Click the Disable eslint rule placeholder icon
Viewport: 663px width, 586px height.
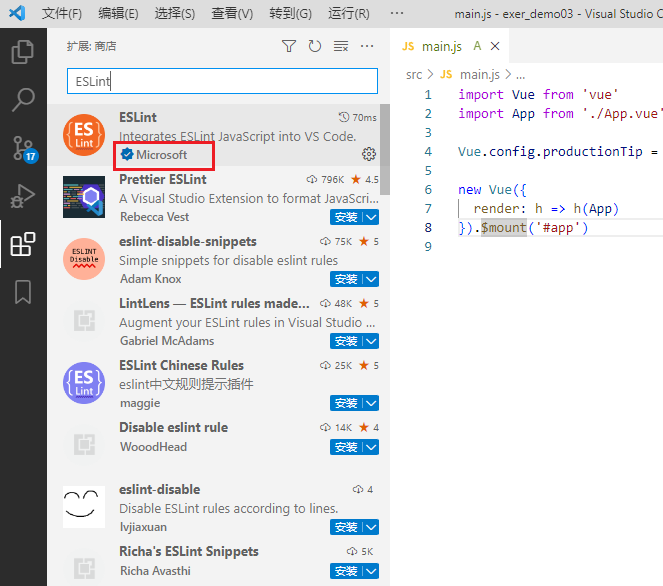(x=84, y=444)
